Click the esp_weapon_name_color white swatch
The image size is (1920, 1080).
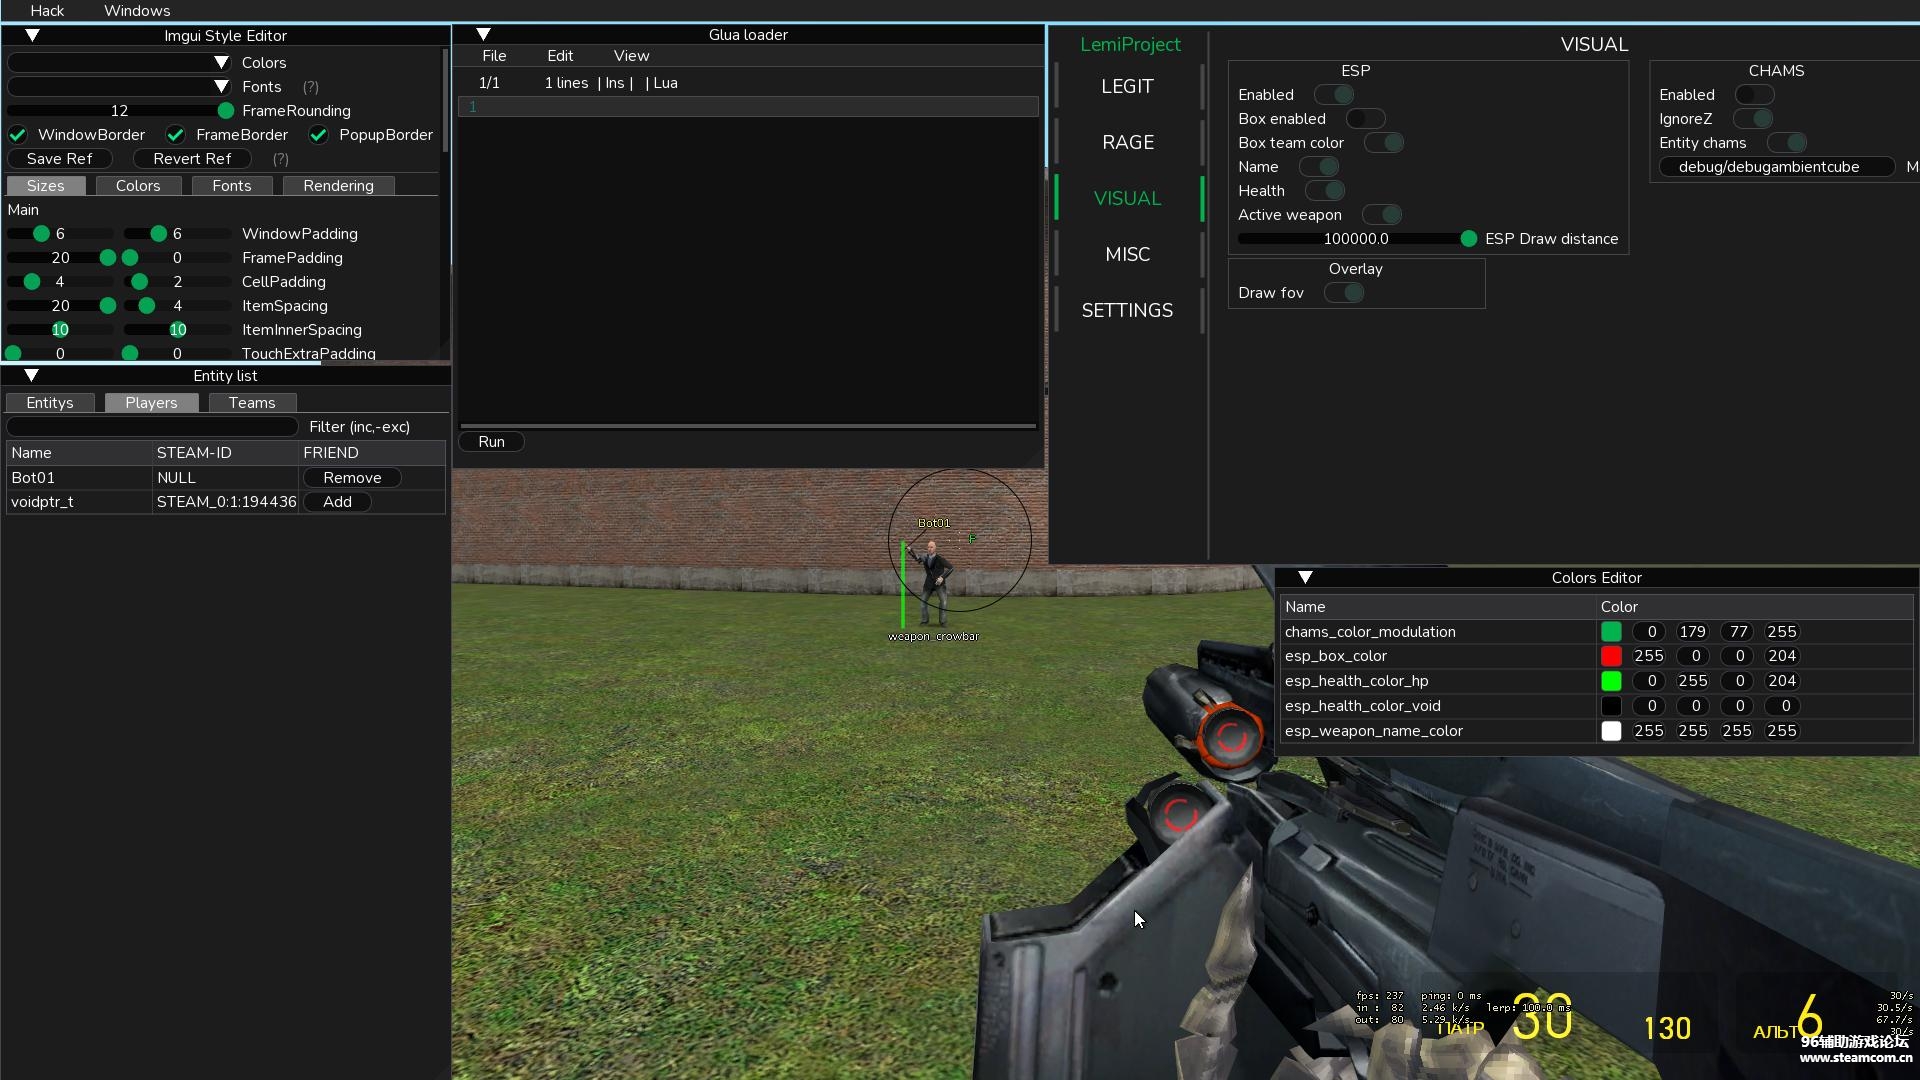pos(1611,731)
